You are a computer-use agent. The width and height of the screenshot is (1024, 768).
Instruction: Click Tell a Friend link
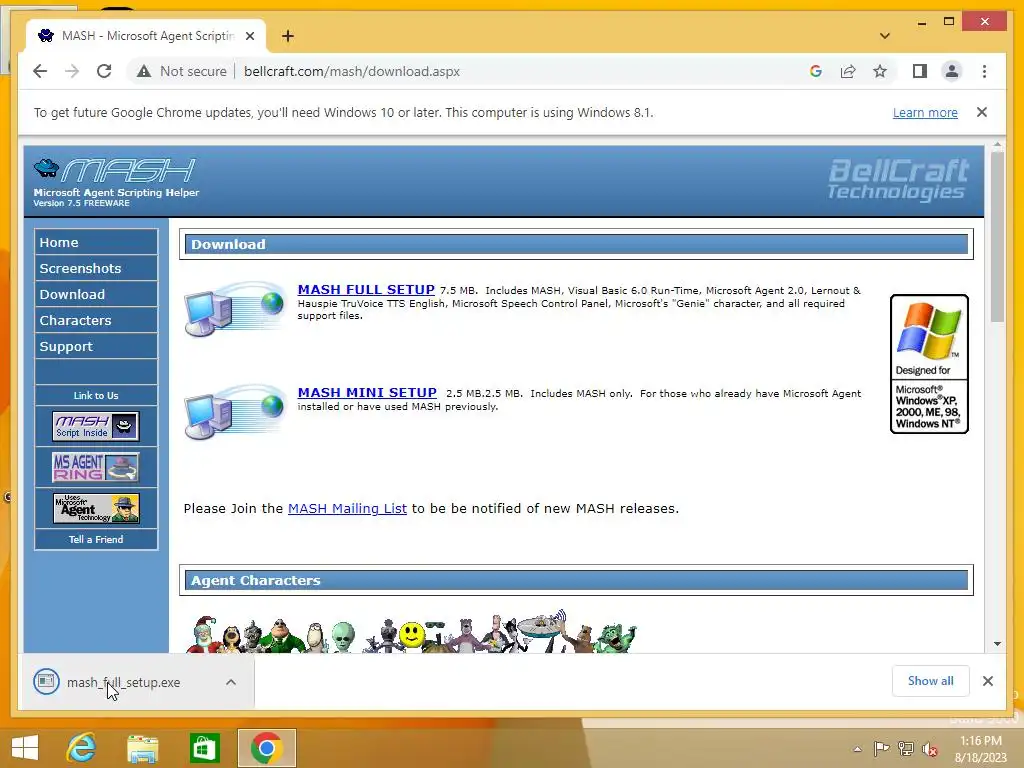(96, 539)
